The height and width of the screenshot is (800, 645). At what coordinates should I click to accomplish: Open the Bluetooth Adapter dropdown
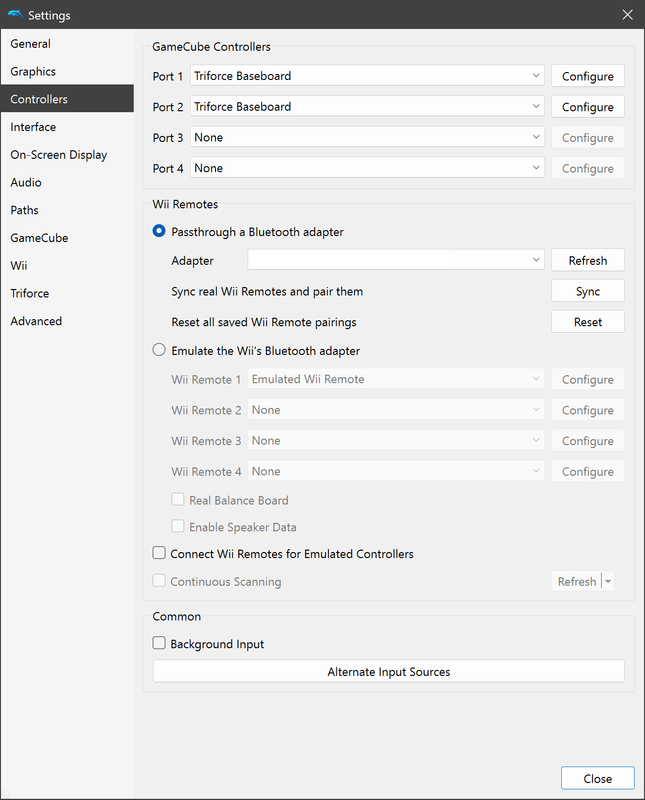click(396, 260)
